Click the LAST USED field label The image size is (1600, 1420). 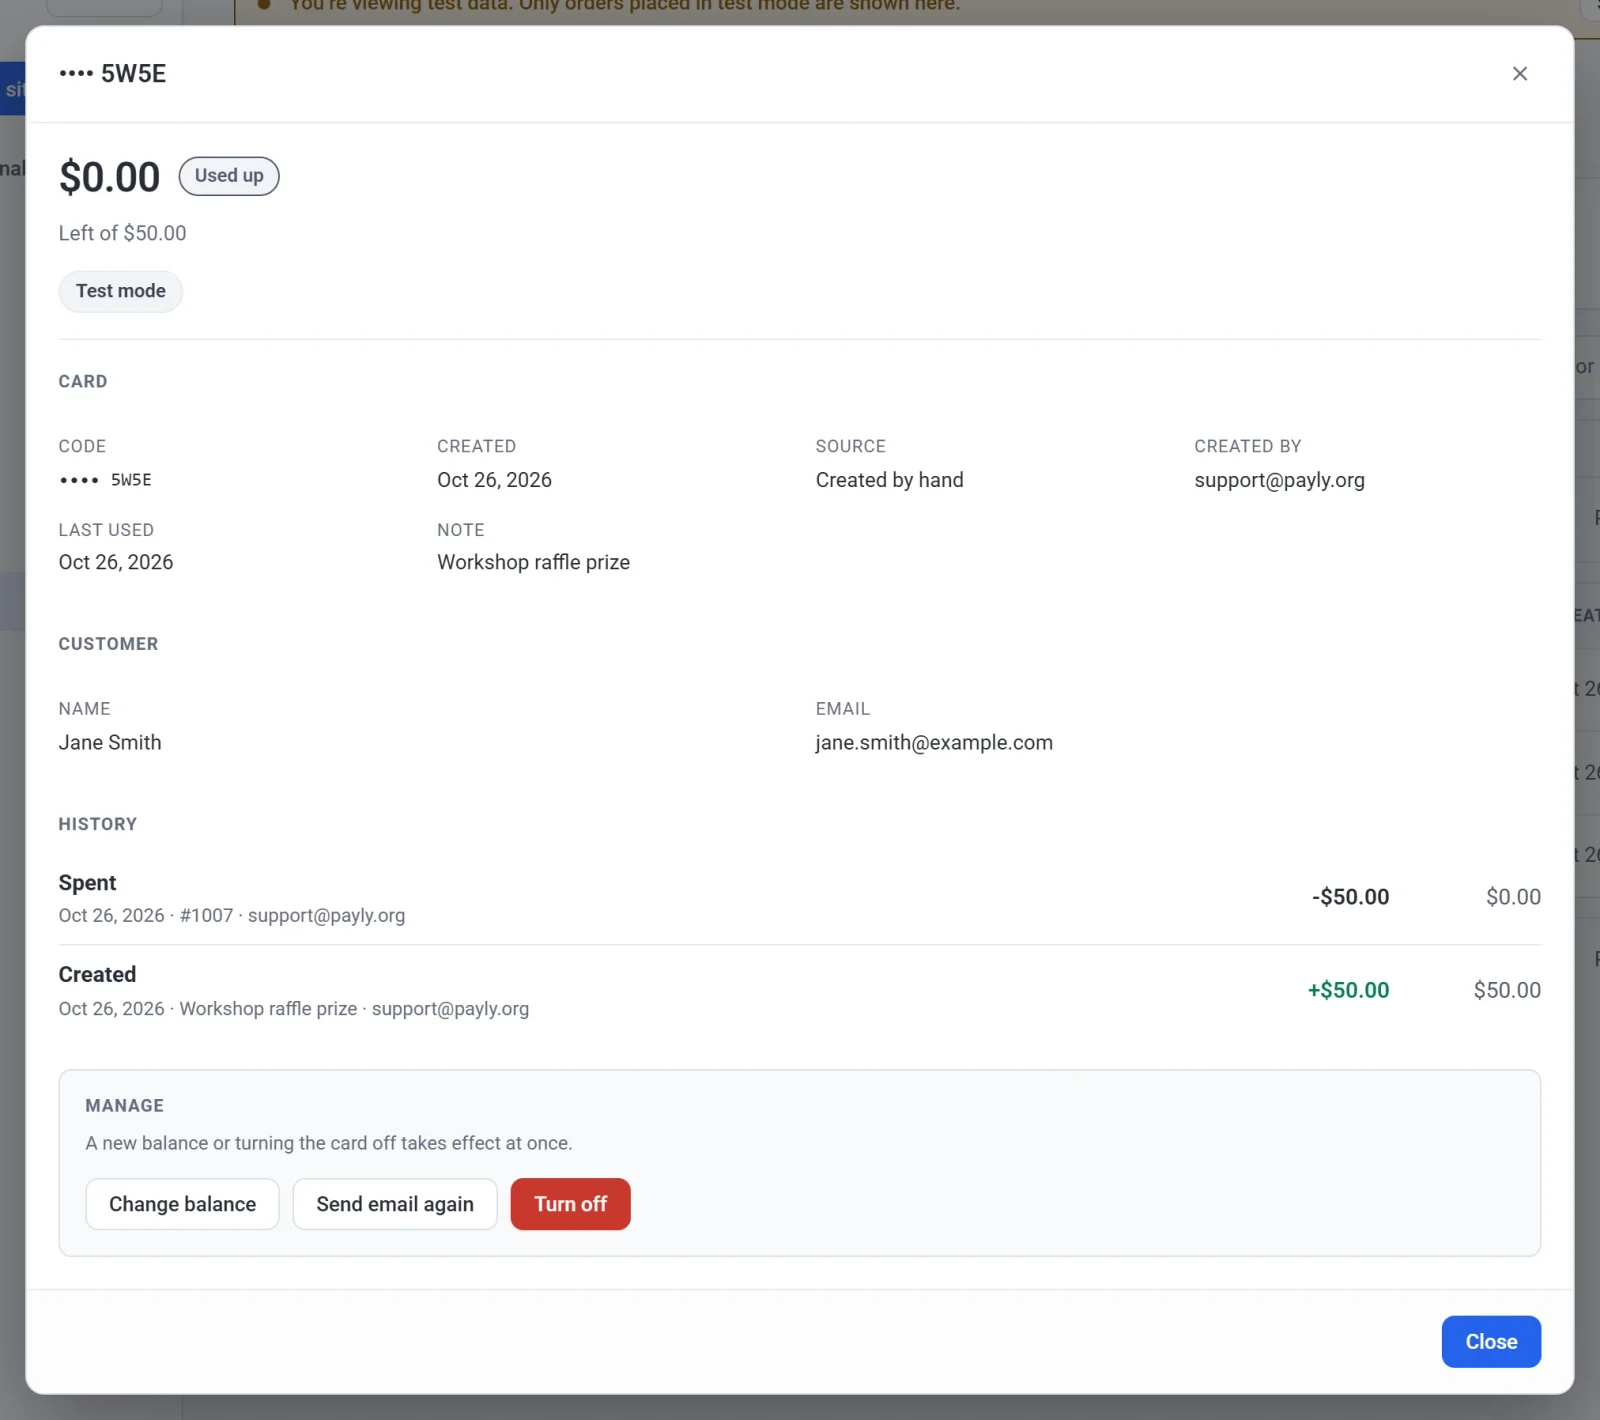tap(106, 530)
